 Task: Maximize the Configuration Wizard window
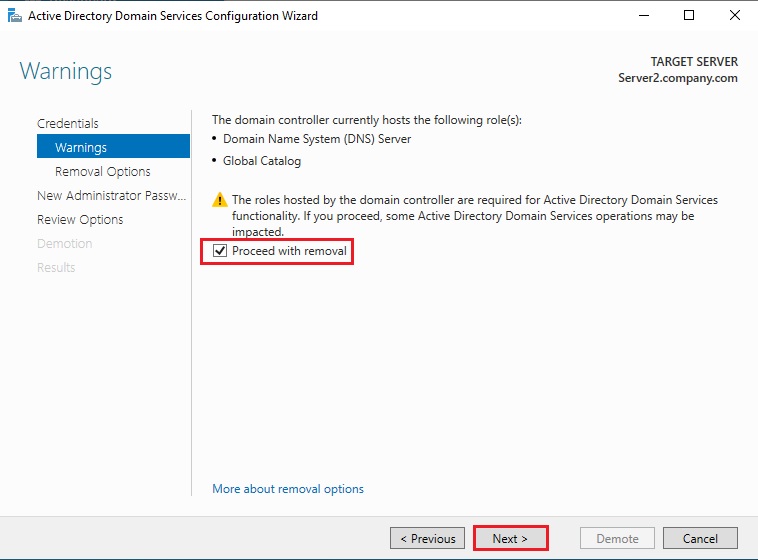(x=689, y=16)
